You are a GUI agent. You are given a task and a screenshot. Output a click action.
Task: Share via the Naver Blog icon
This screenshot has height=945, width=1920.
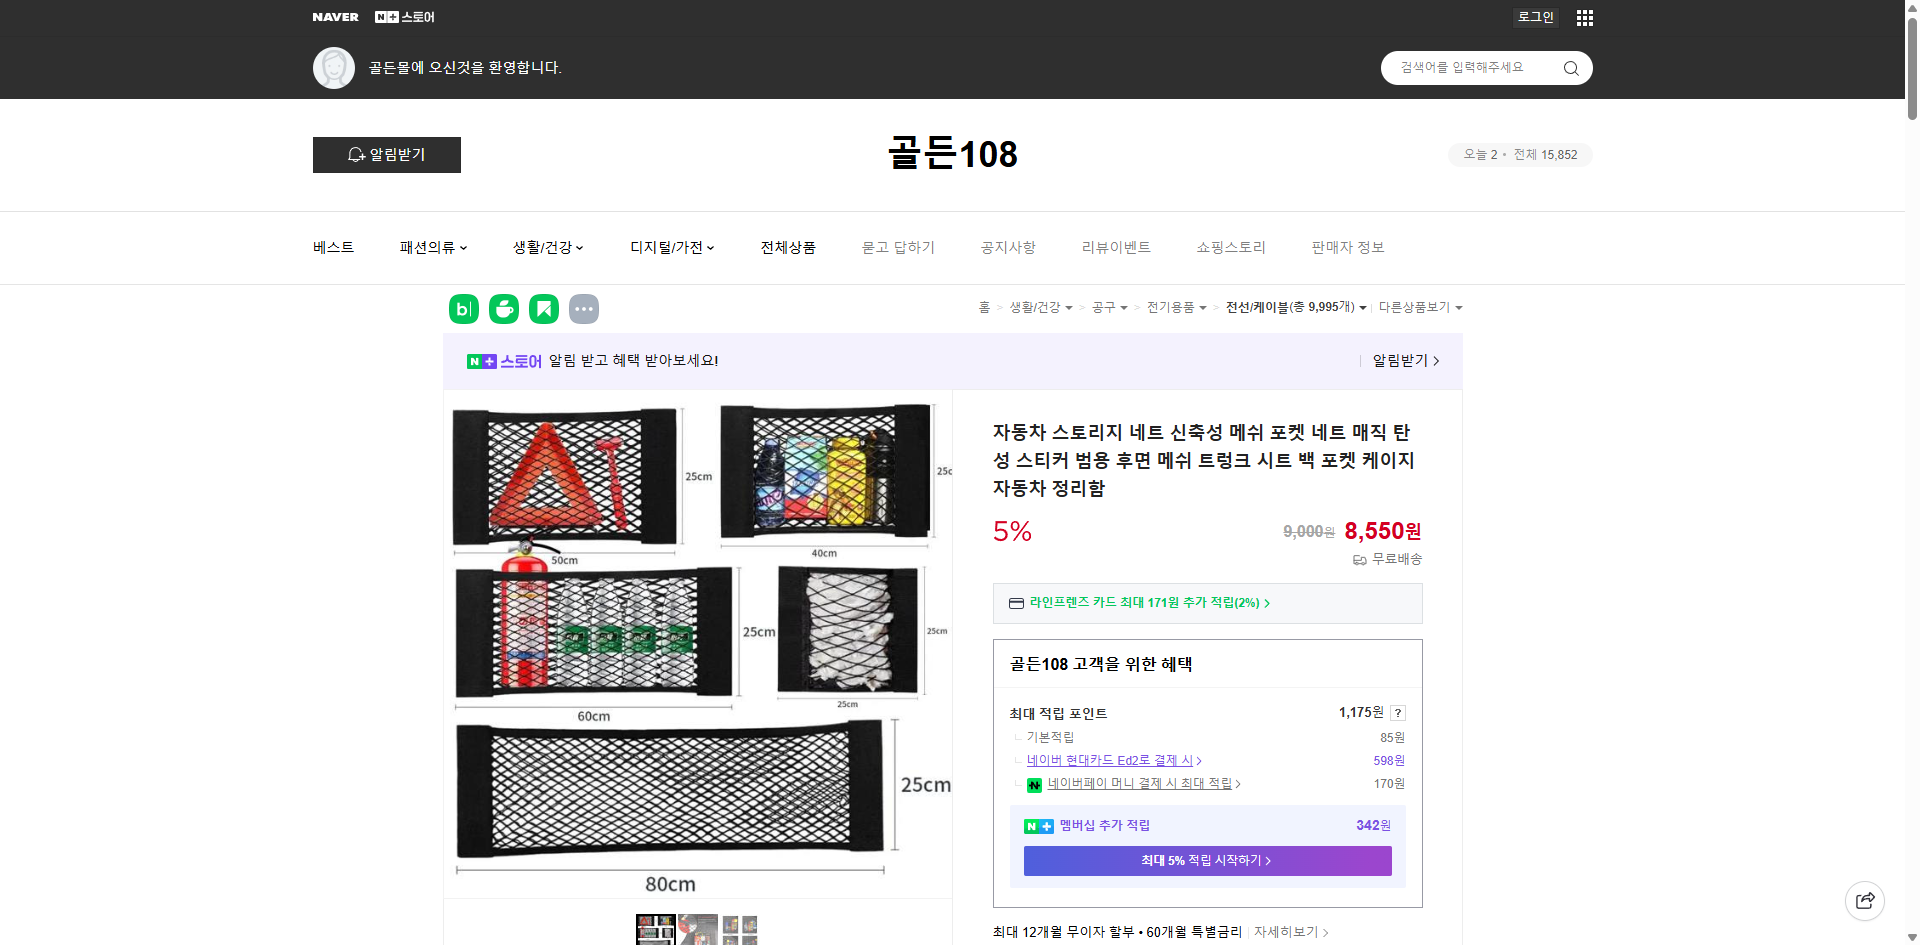click(463, 309)
